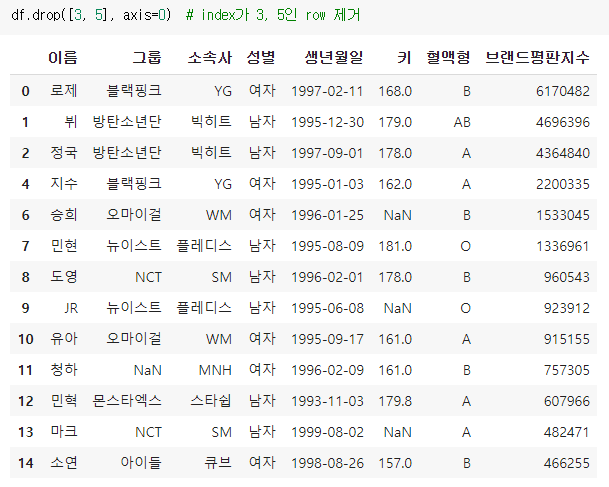The height and width of the screenshot is (487, 609).
Task: Click the brand value 1336961
Action: [563, 246]
